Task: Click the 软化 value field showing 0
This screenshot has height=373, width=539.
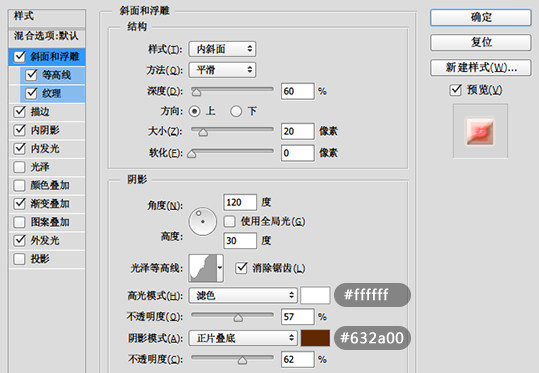Action: (x=297, y=153)
